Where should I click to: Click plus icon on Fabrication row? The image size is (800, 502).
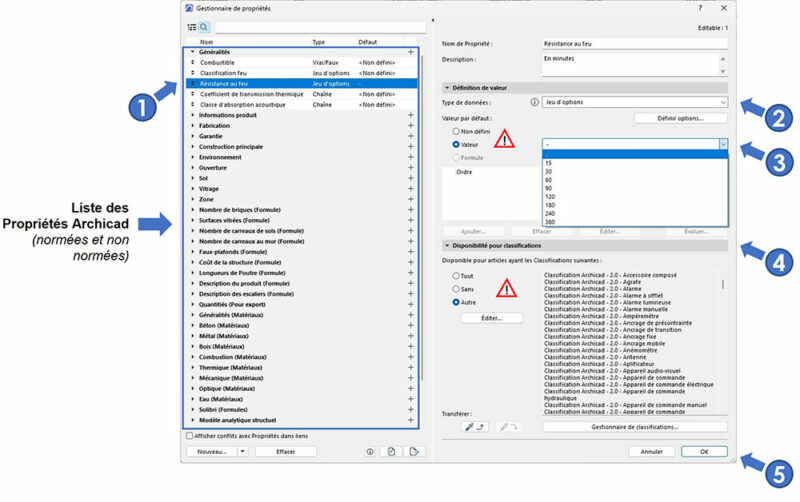(x=411, y=126)
